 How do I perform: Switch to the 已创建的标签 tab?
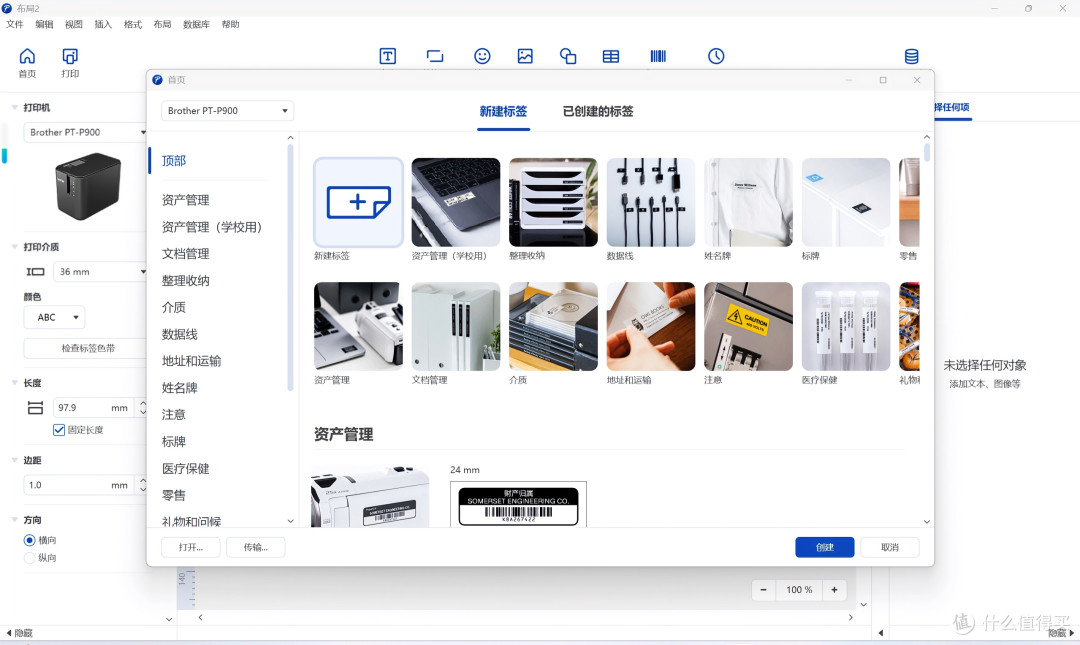point(598,111)
